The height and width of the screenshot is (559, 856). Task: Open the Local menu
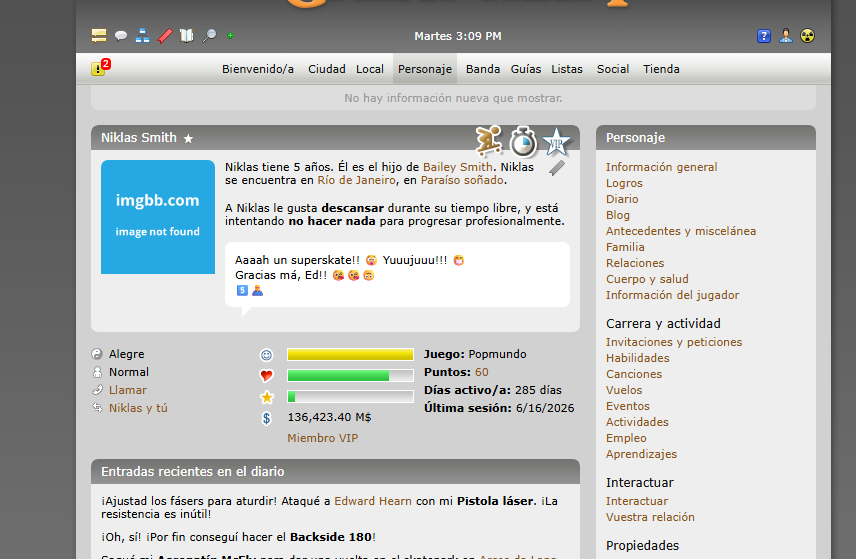[370, 69]
